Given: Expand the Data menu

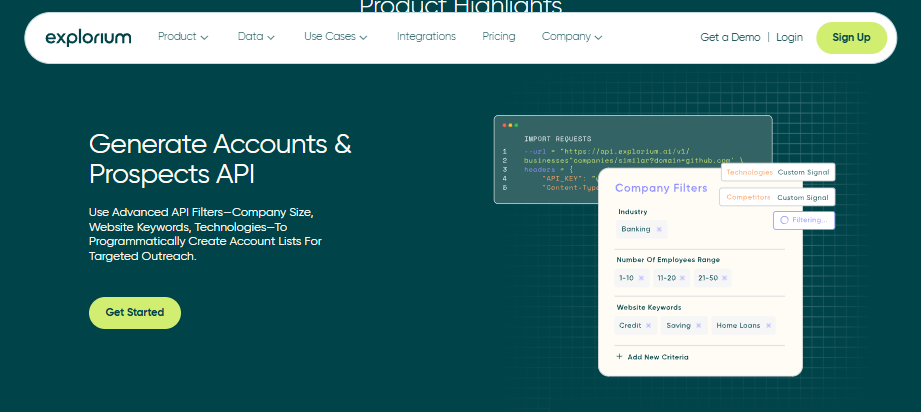Looking at the screenshot, I should tap(256, 36).
